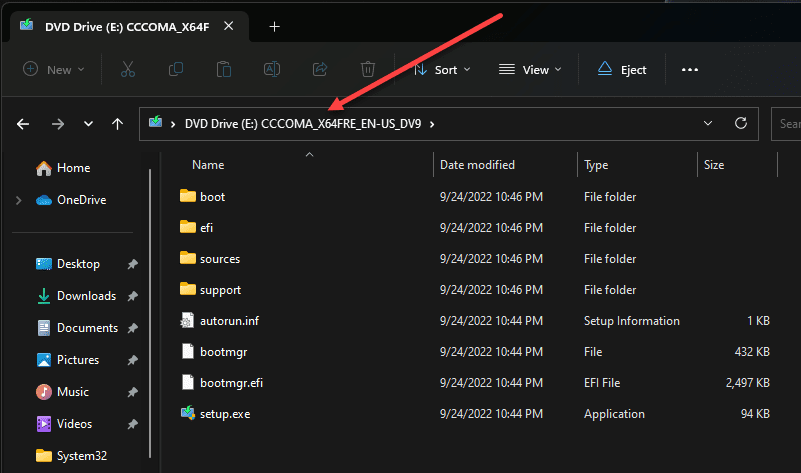Open the View options dropdown
Image resolution: width=801 pixels, height=473 pixels.
[530, 70]
